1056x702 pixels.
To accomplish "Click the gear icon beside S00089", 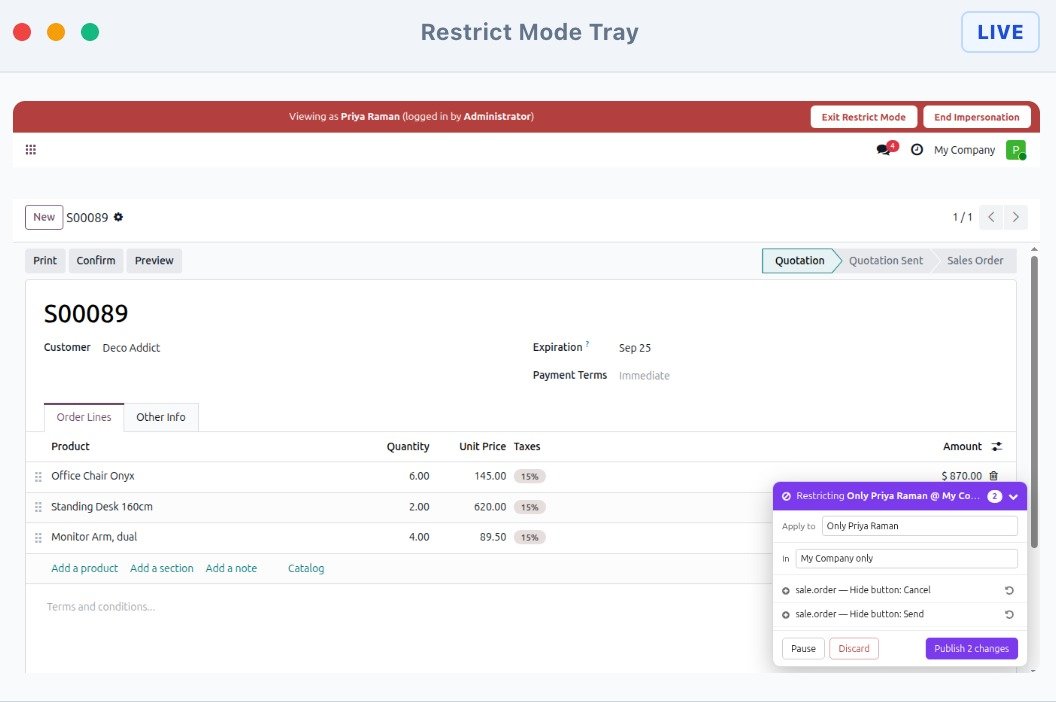I will click(119, 217).
